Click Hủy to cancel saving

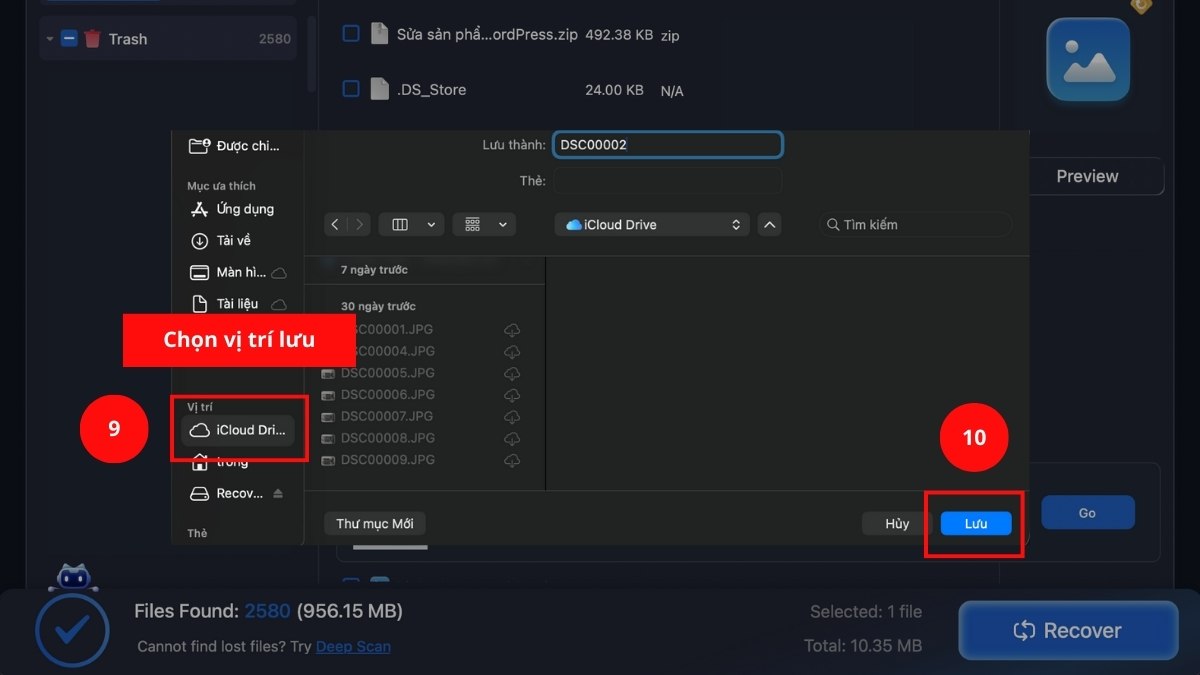coord(897,524)
